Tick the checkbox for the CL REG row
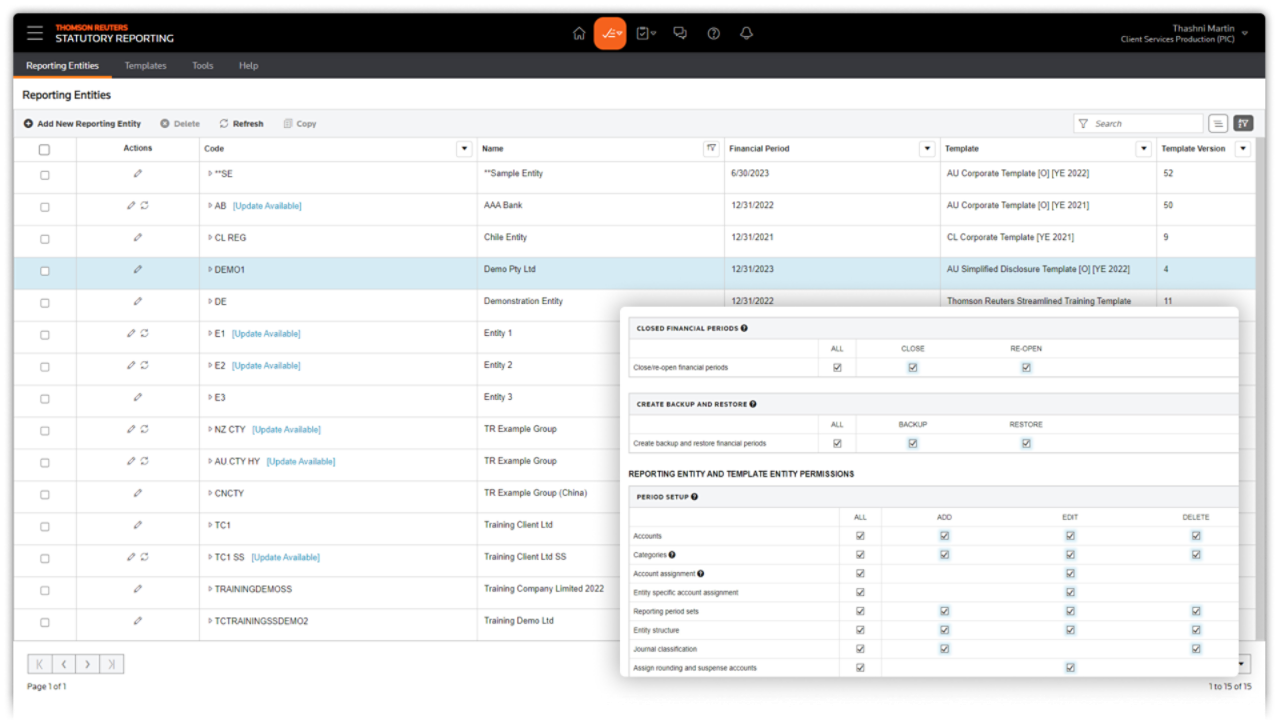The height and width of the screenshot is (720, 1280). coord(44,239)
